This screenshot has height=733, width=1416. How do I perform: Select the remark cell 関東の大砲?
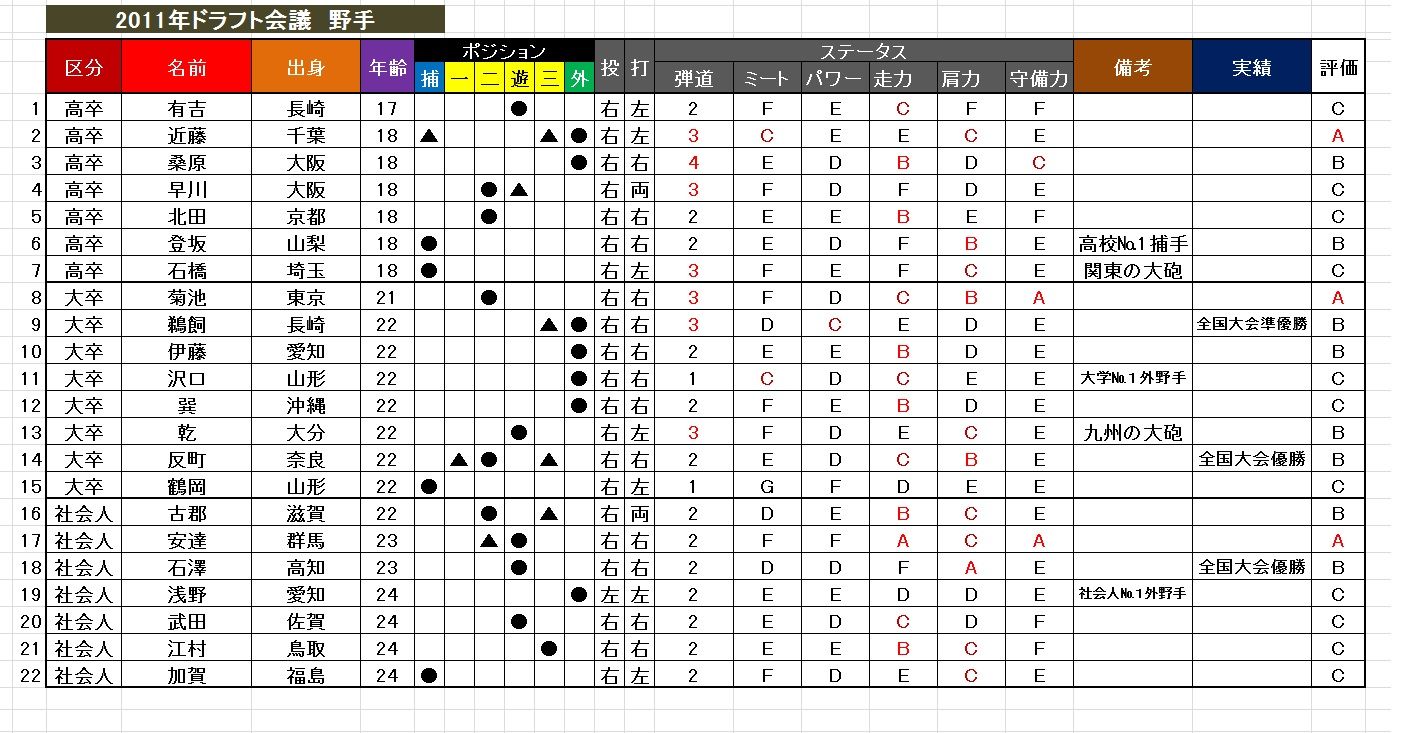pos(1132,271)
